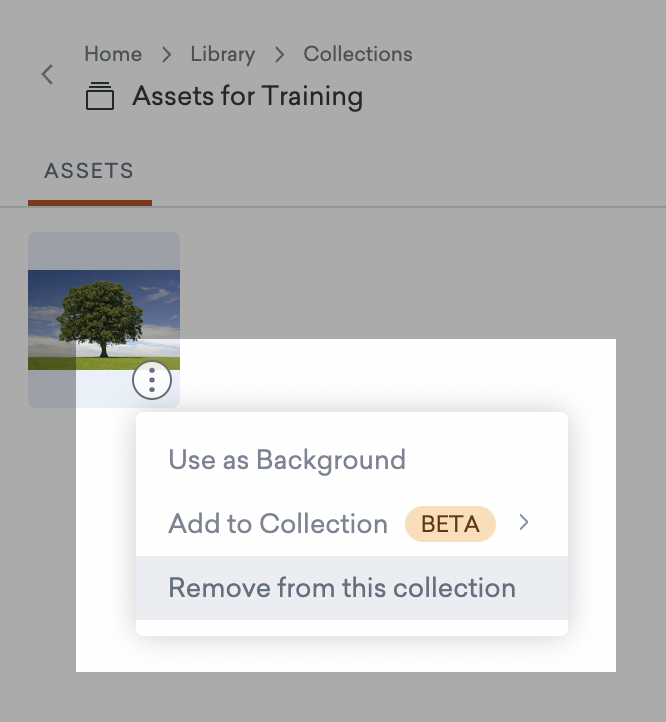This screenshot has height=722, width=666.
Task: Navigate to the Library breadcrumb
Action: click(x=223, y=54)
